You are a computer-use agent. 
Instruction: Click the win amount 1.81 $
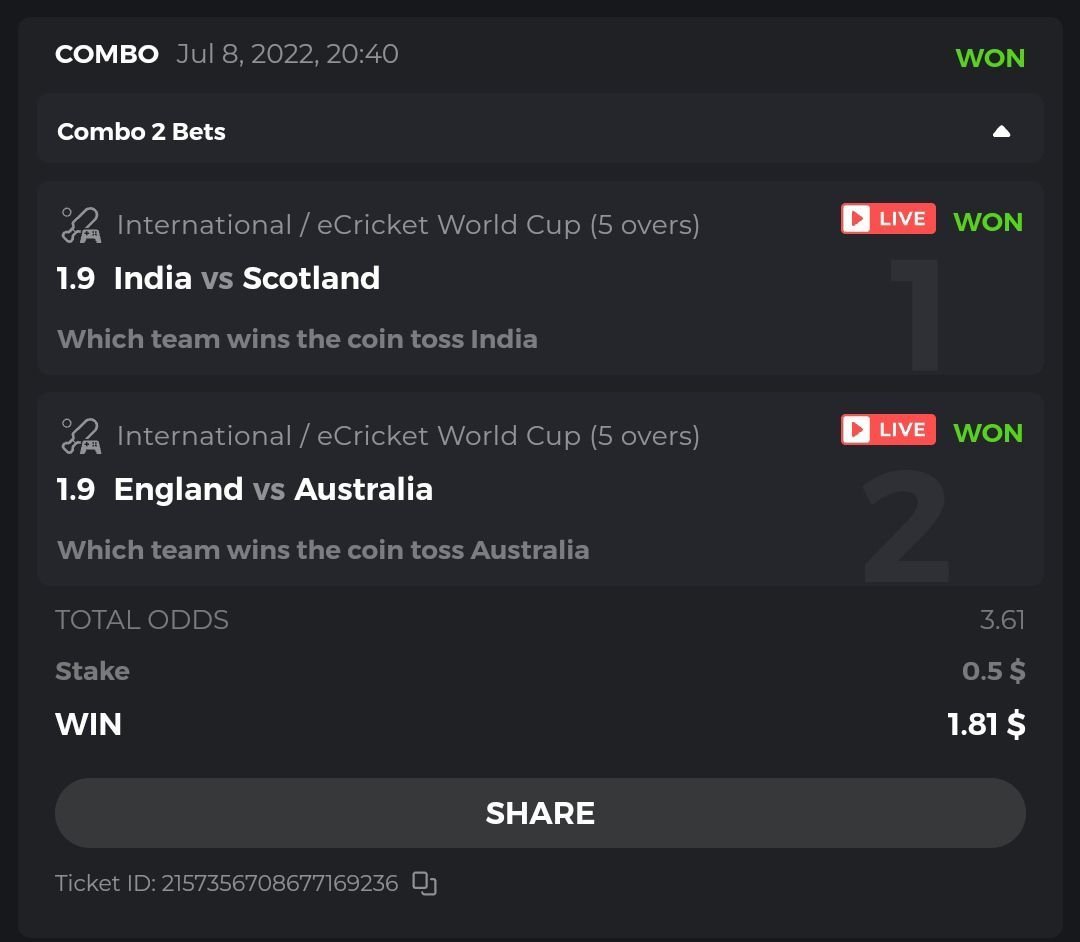tap(986, 724)
